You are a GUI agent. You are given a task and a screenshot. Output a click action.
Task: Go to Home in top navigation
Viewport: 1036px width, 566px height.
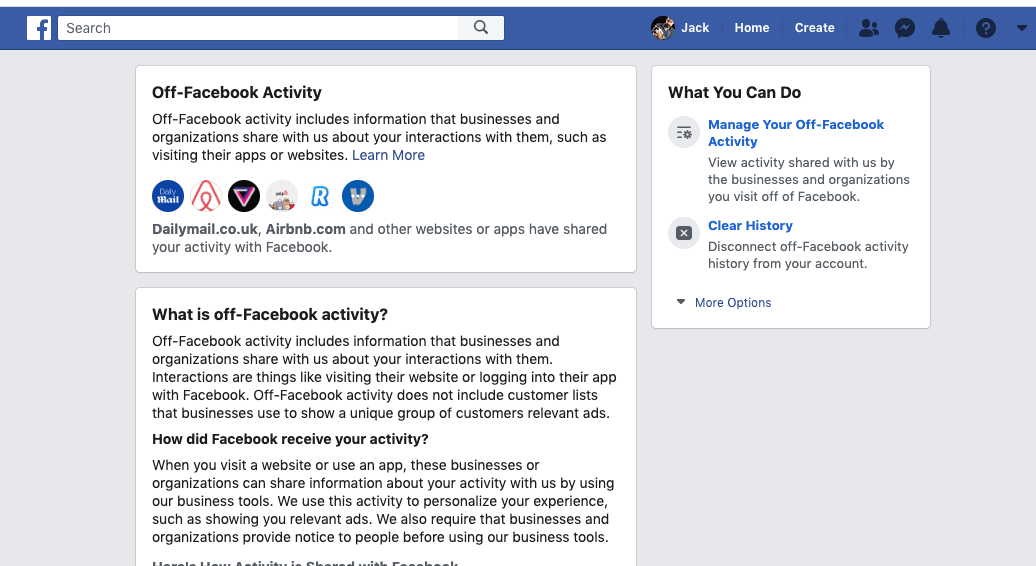[752, 28]
